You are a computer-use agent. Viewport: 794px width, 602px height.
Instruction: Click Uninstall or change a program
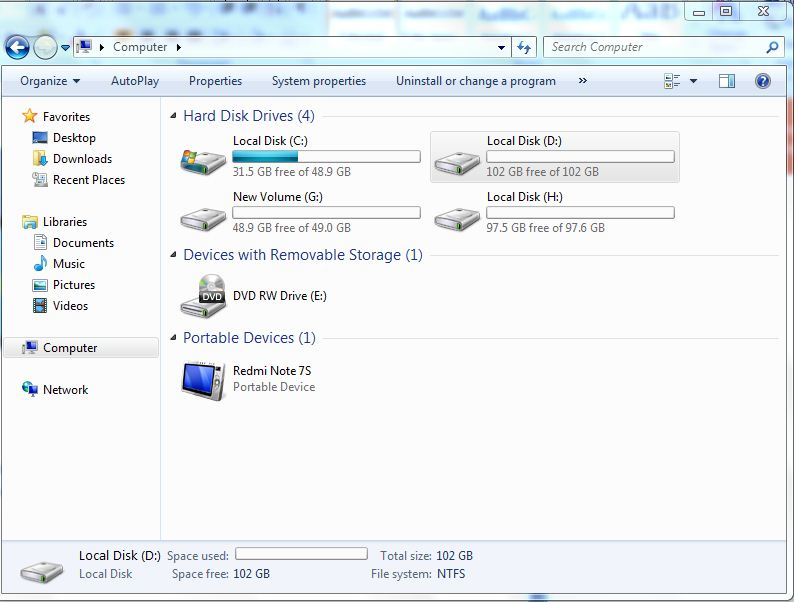pyautogui.click(x=475, y=81)
